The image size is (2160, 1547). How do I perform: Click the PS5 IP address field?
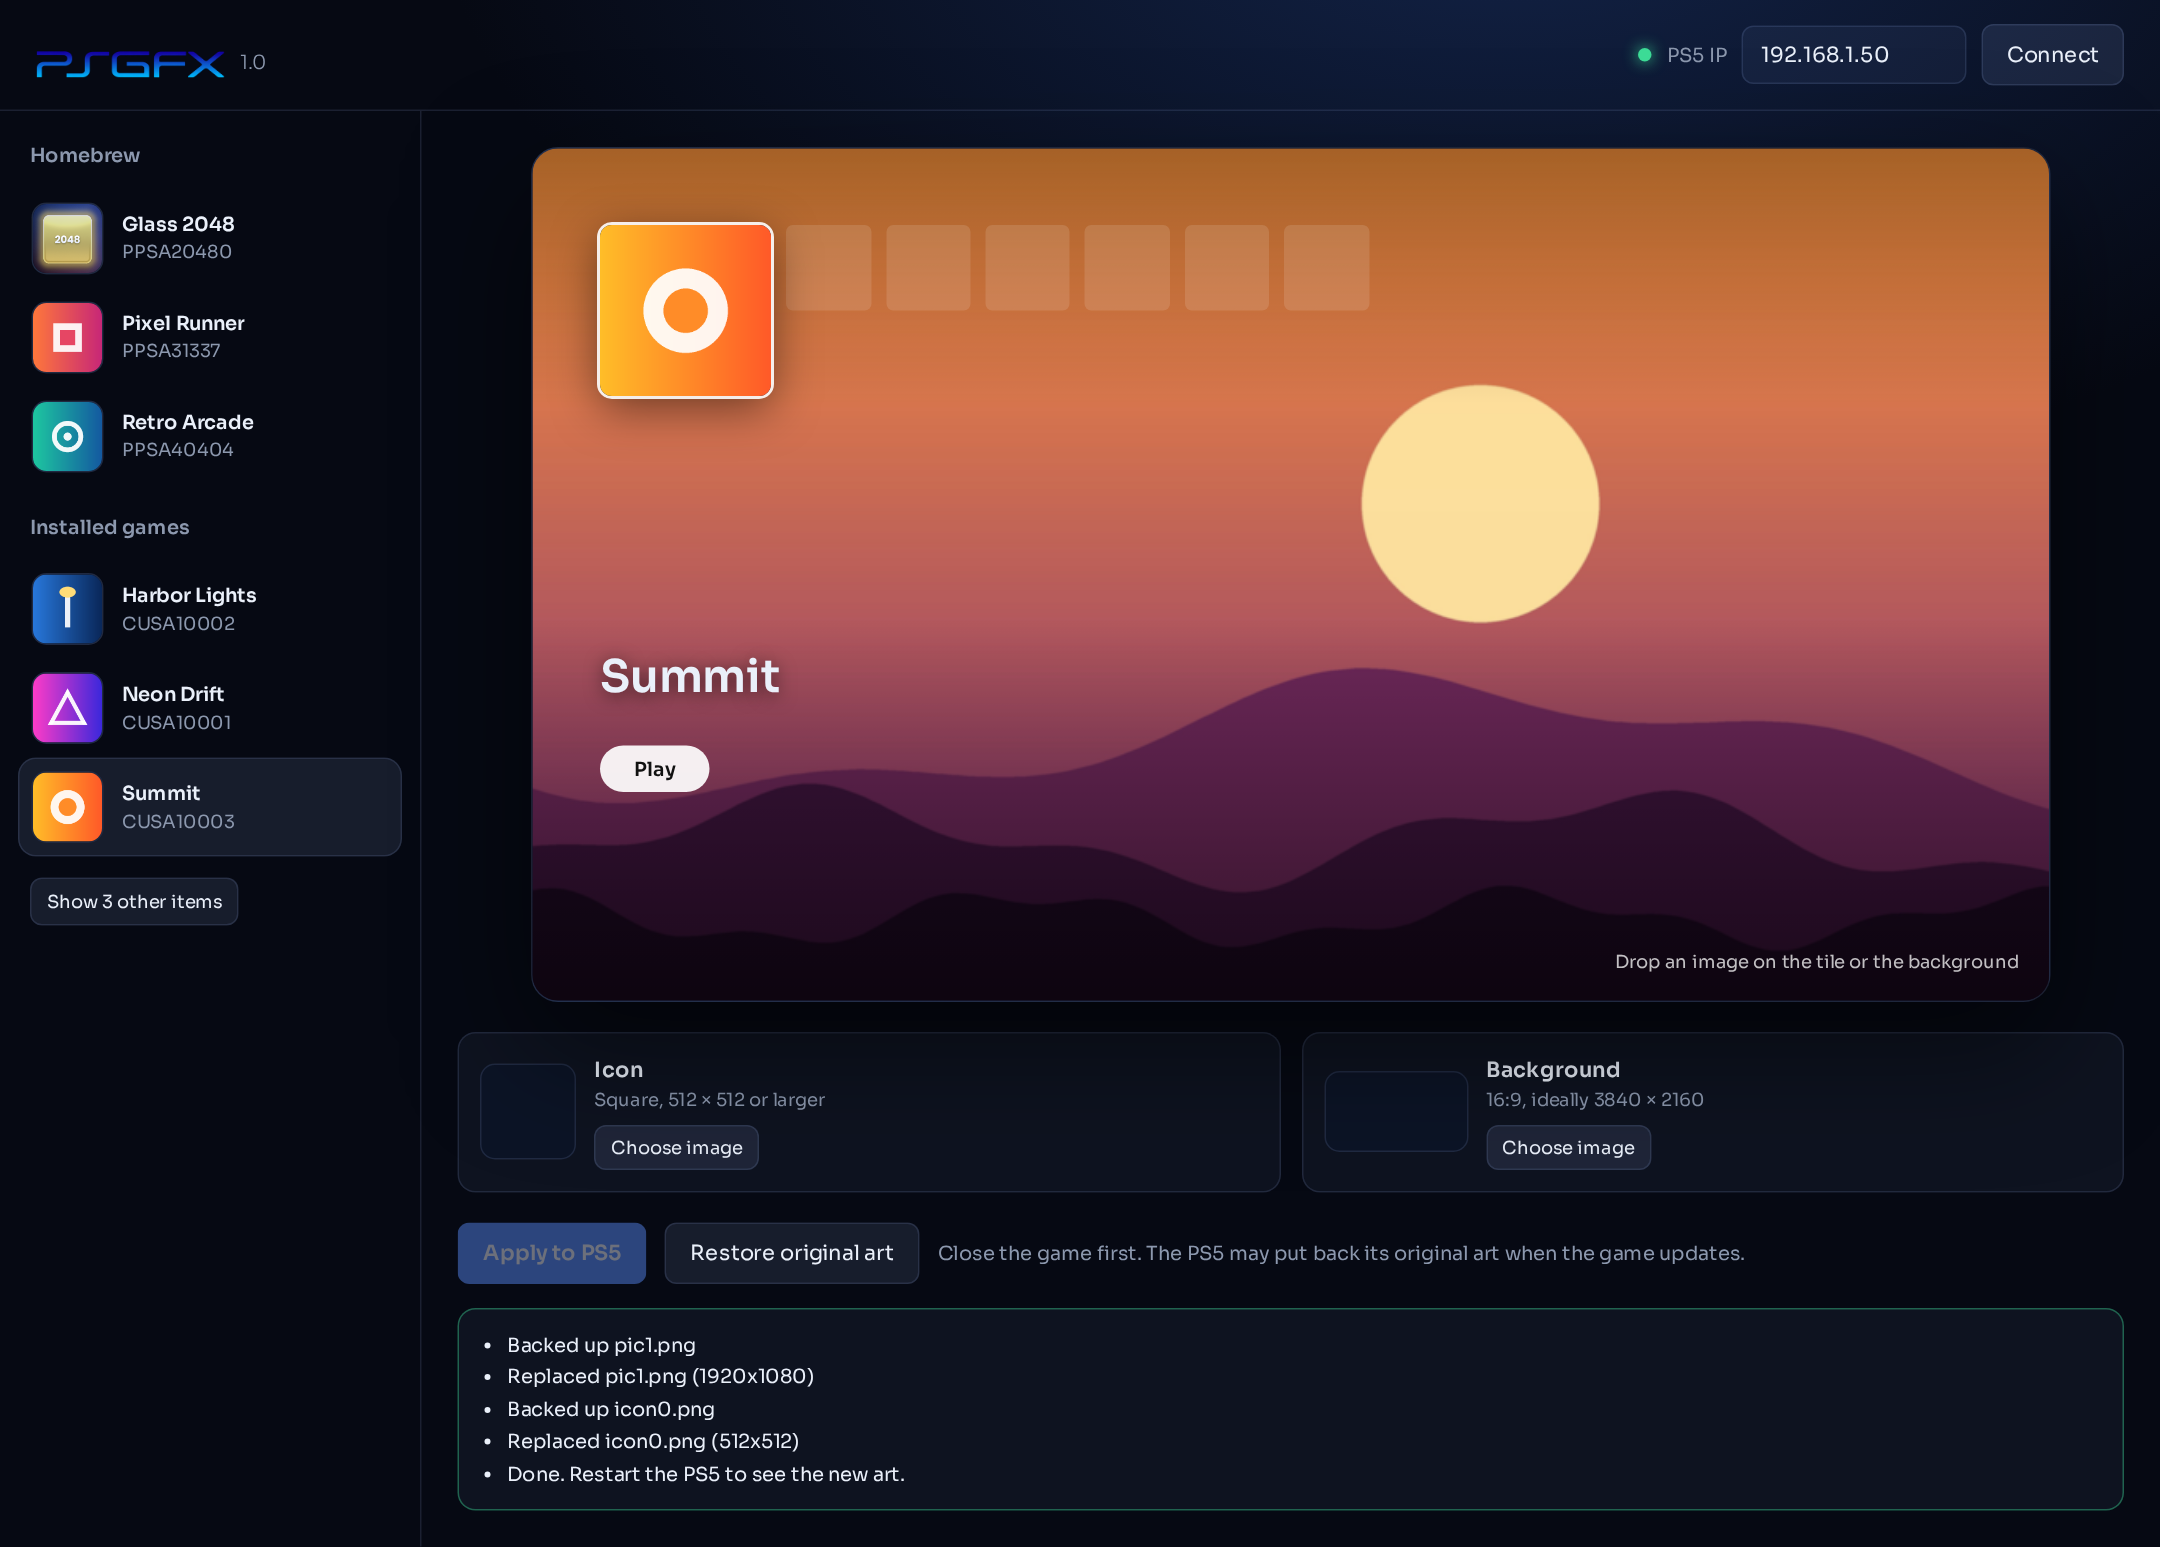click(1853, 55)
